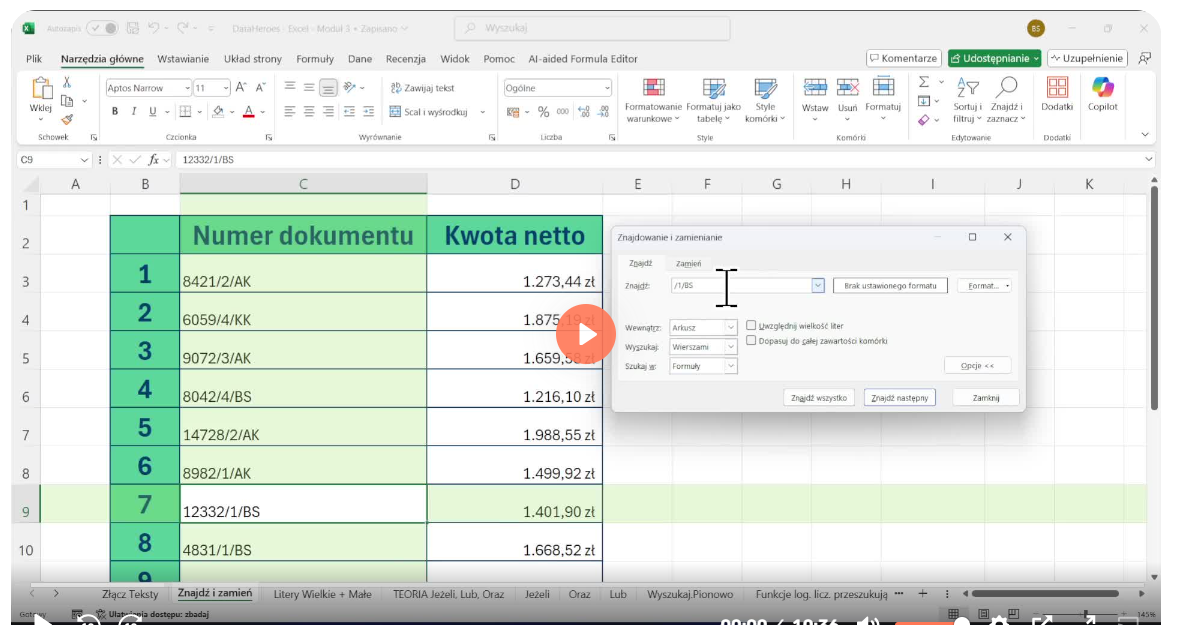
Task: Open Style komórki gallery
Action: coord(765,100)
